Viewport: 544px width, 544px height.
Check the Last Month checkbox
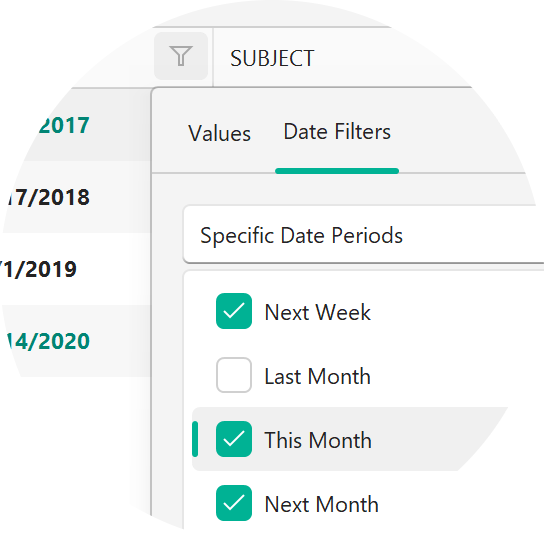click(x=234, y=375)
